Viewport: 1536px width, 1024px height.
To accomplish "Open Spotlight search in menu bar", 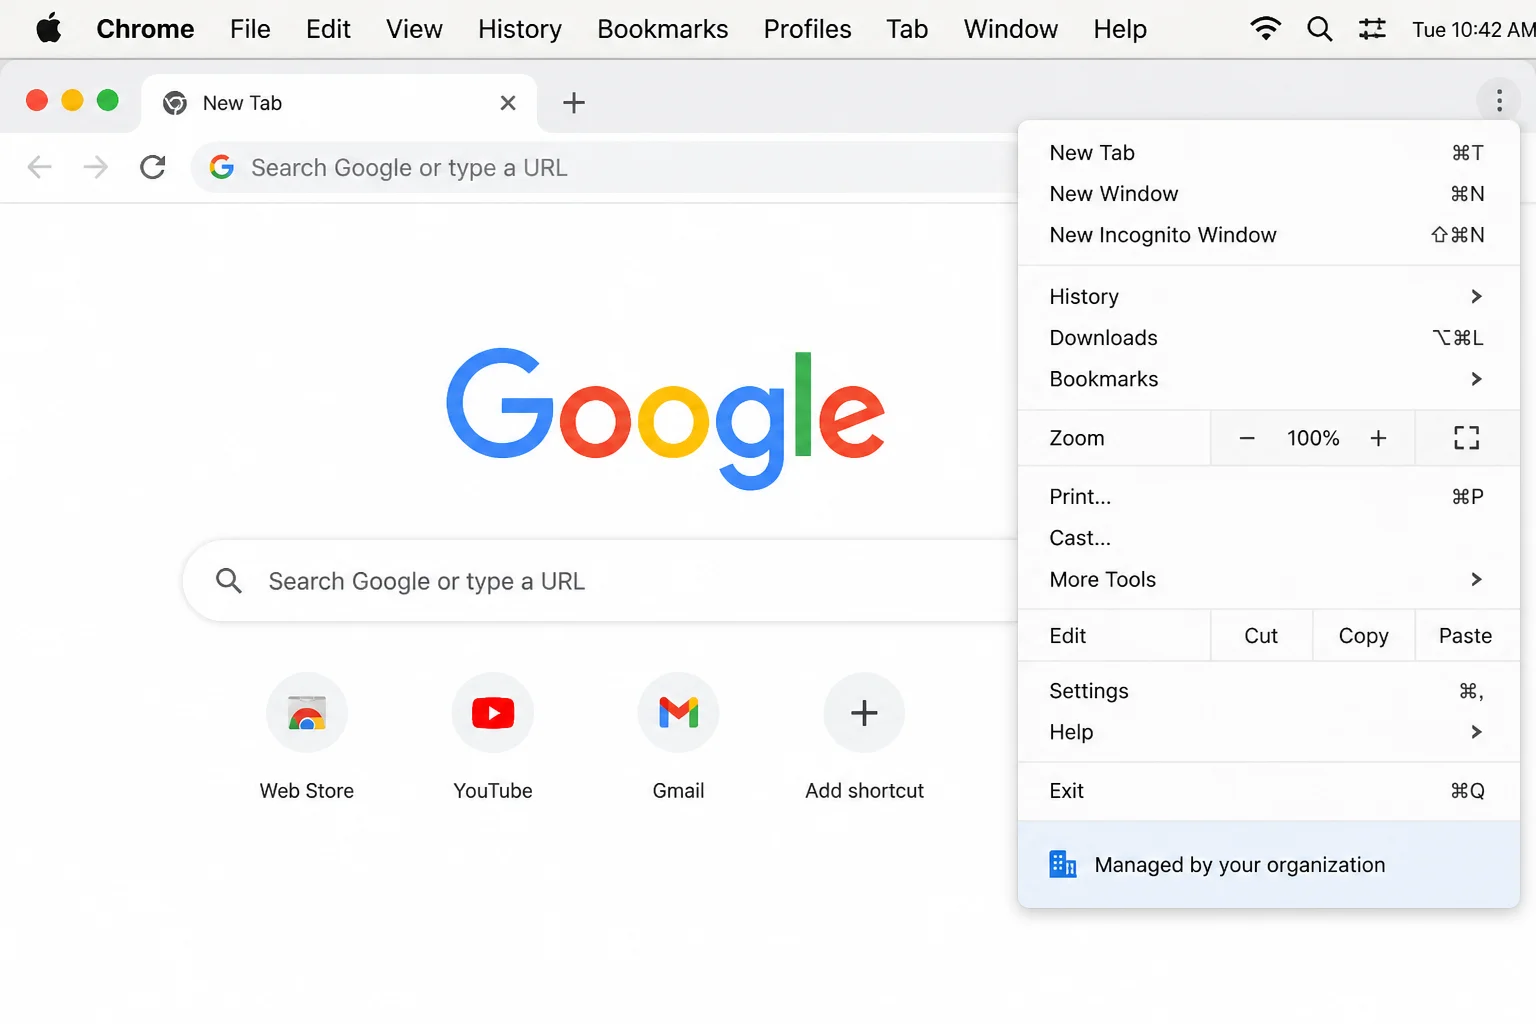I will (1320, 29).
